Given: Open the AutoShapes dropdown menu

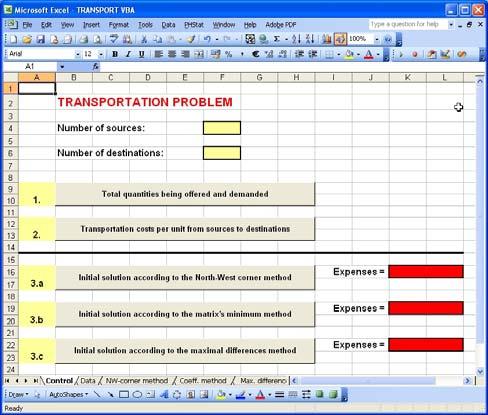Looking at the screenshot, I should coord(68,395).
